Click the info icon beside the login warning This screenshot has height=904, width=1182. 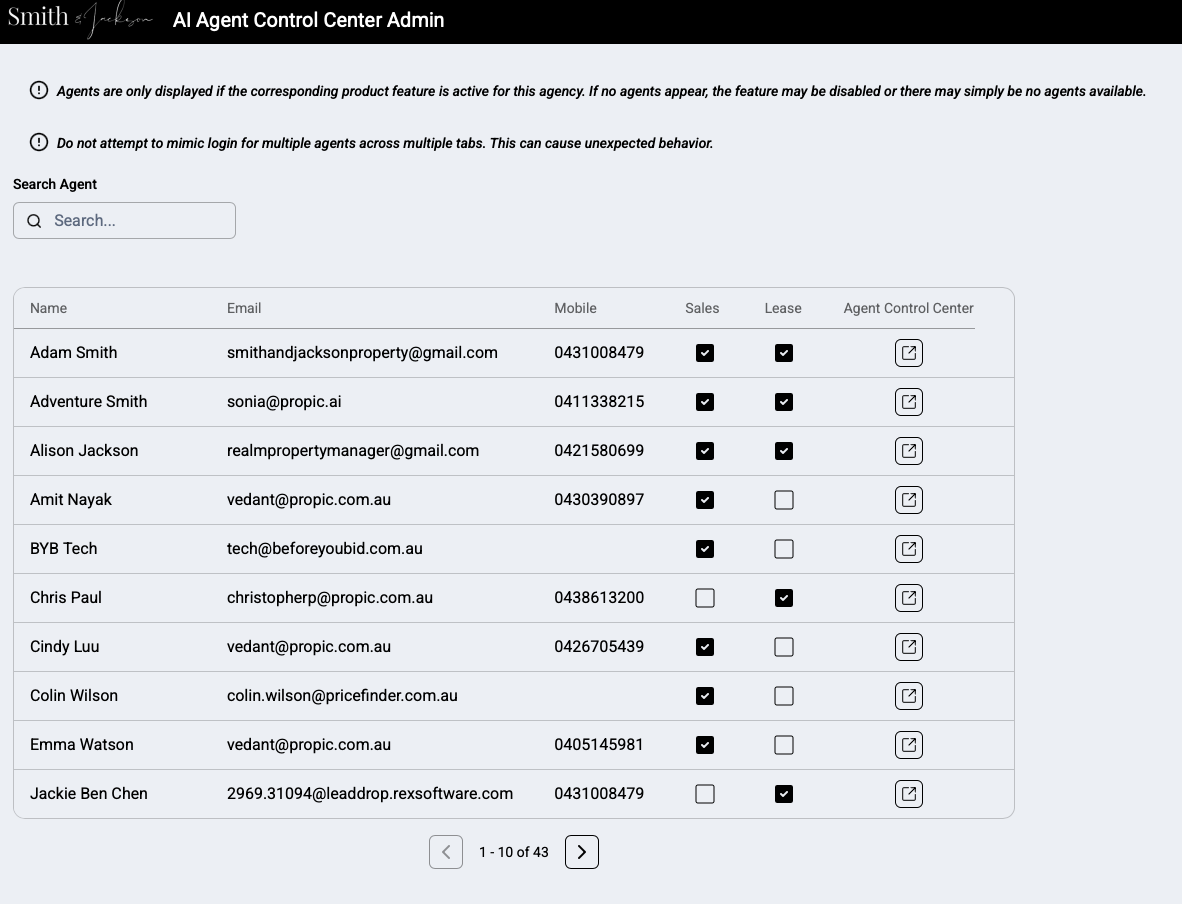pos(39,142)
